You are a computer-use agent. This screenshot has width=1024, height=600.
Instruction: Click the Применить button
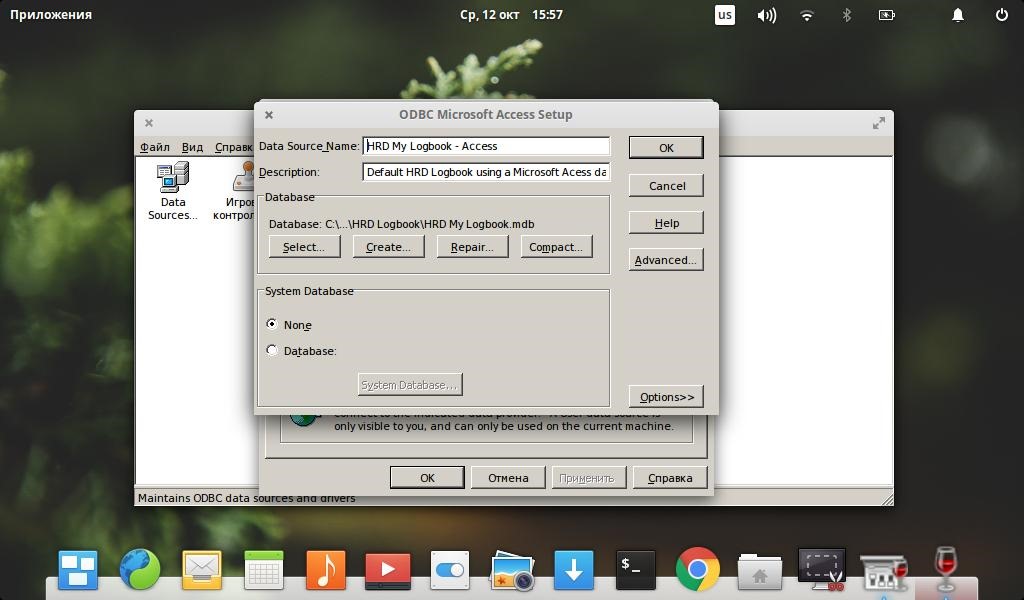[x=589, y=477]
